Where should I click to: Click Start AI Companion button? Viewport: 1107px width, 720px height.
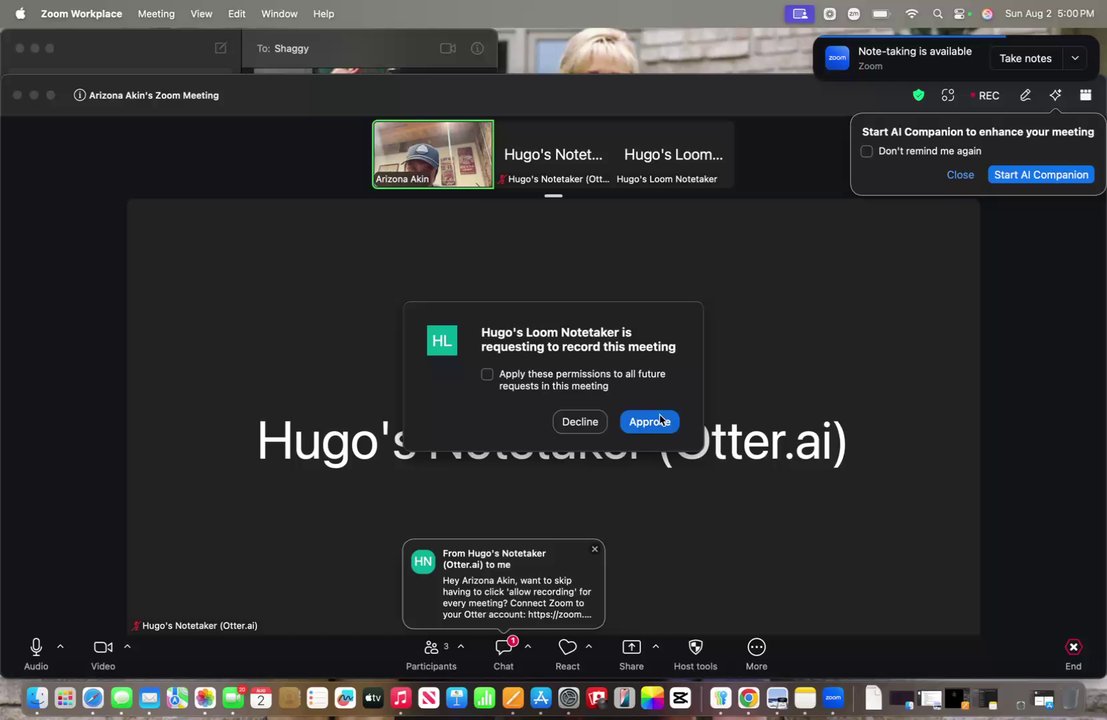(x=1041, y=174)
